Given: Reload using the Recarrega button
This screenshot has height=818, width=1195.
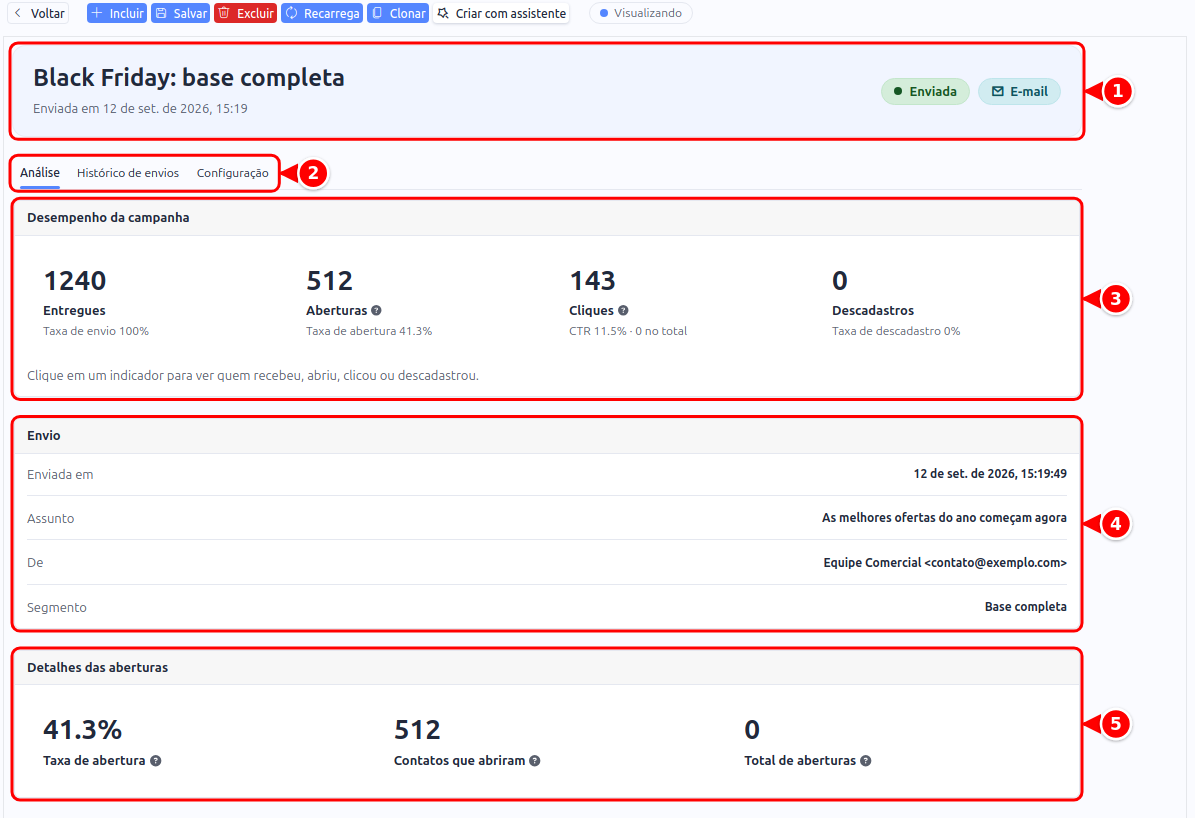Looking at the screenshot, I should click(x=322, y=13).
